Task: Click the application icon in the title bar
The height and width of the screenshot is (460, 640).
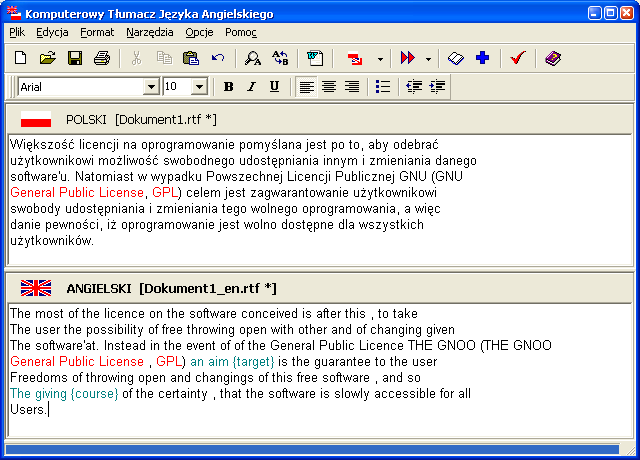Action: pos(14,13)
